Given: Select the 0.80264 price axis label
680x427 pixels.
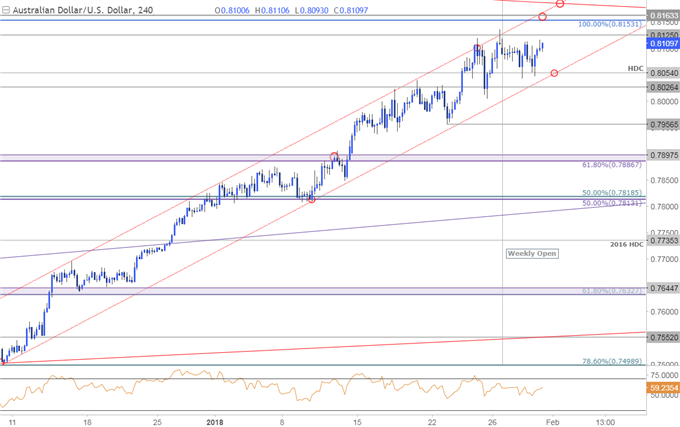Looking at the screenshot, I should [663, 87].
